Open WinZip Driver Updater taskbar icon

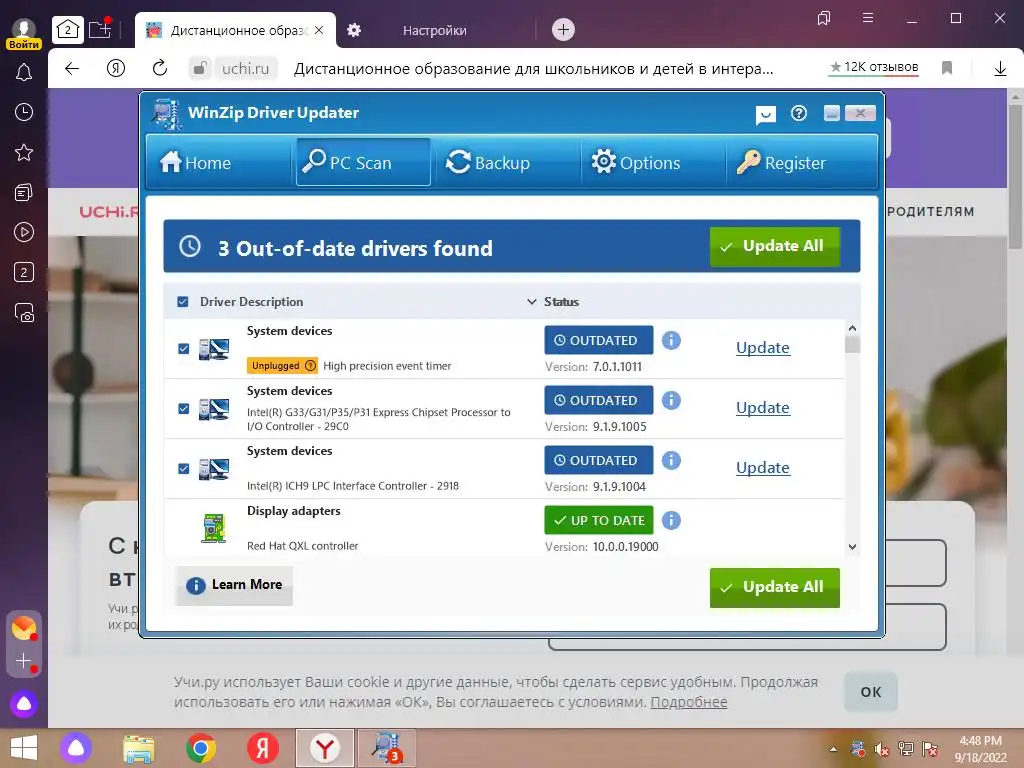(x=385, y=748)
